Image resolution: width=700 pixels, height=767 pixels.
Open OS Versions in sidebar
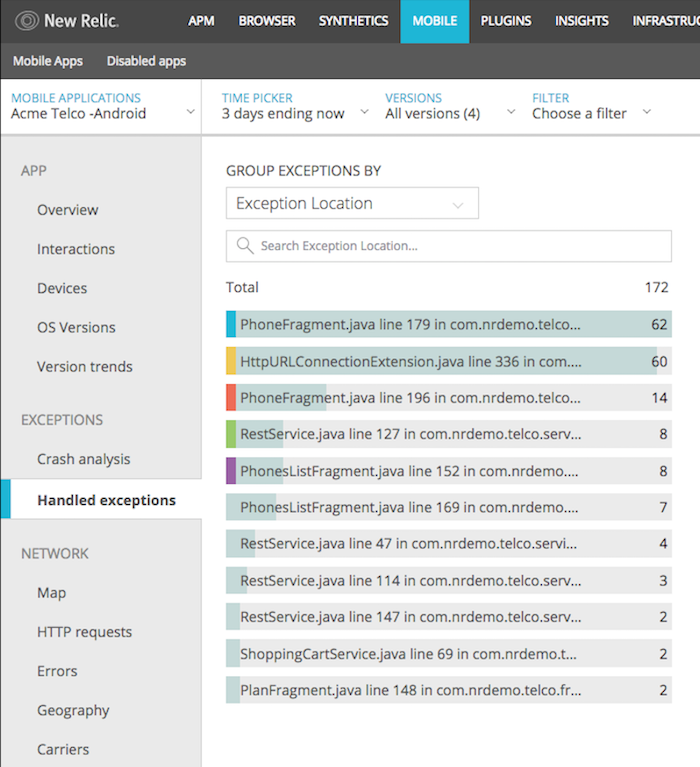click(x=76, y=327)
